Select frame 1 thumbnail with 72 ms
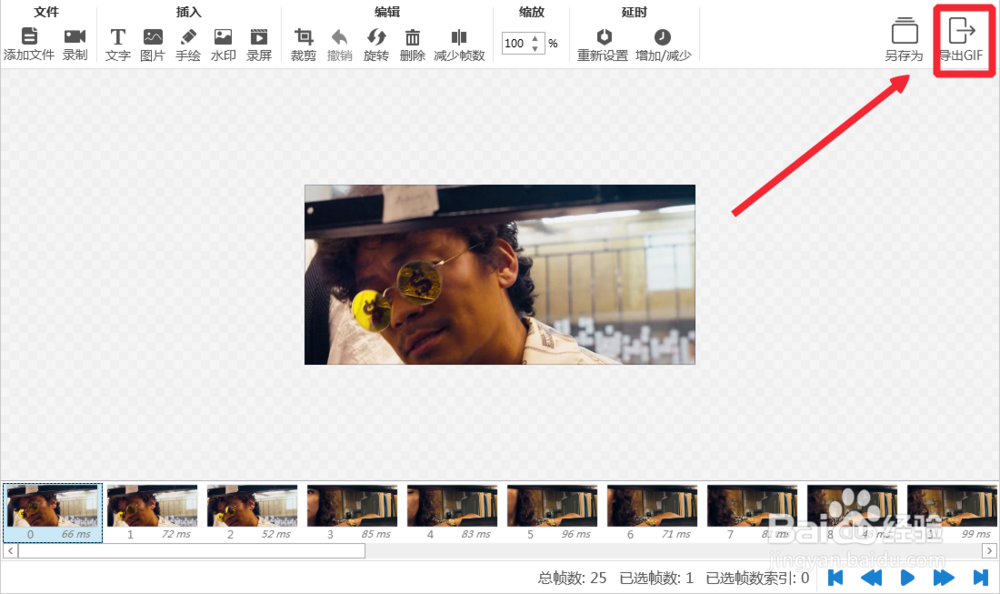The height and width of the screenshot is (594, 1000). (x=152, y=513)
